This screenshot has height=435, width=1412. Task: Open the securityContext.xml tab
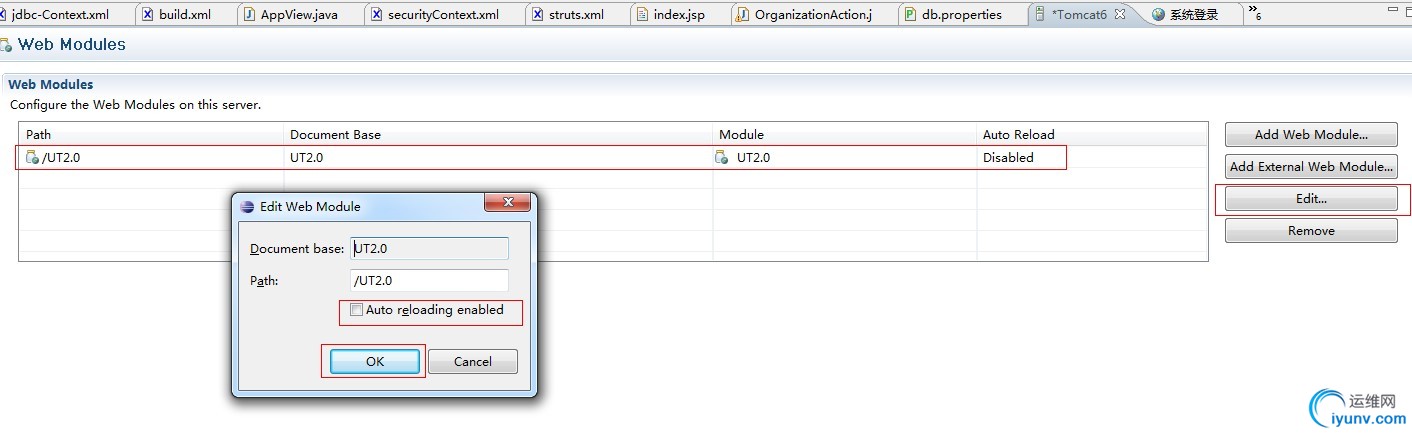(x=434, y=15)
